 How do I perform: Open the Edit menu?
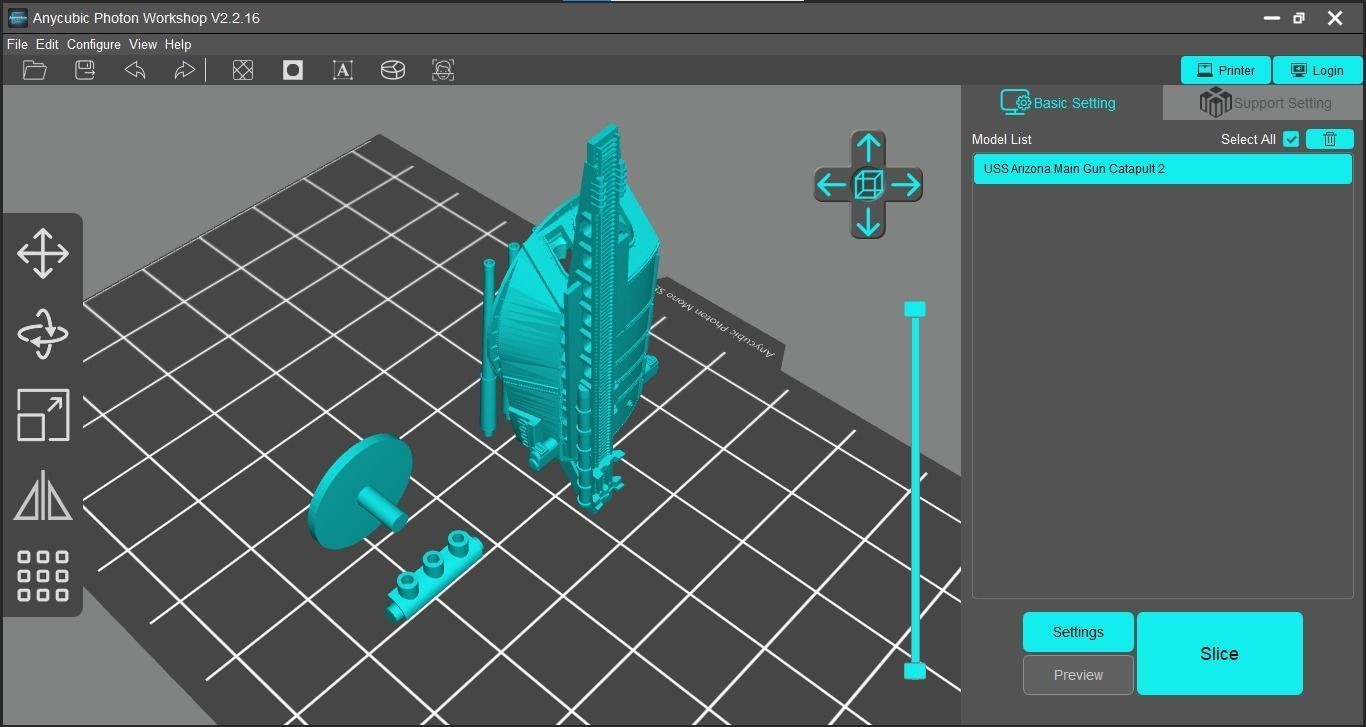pos(47,45)
